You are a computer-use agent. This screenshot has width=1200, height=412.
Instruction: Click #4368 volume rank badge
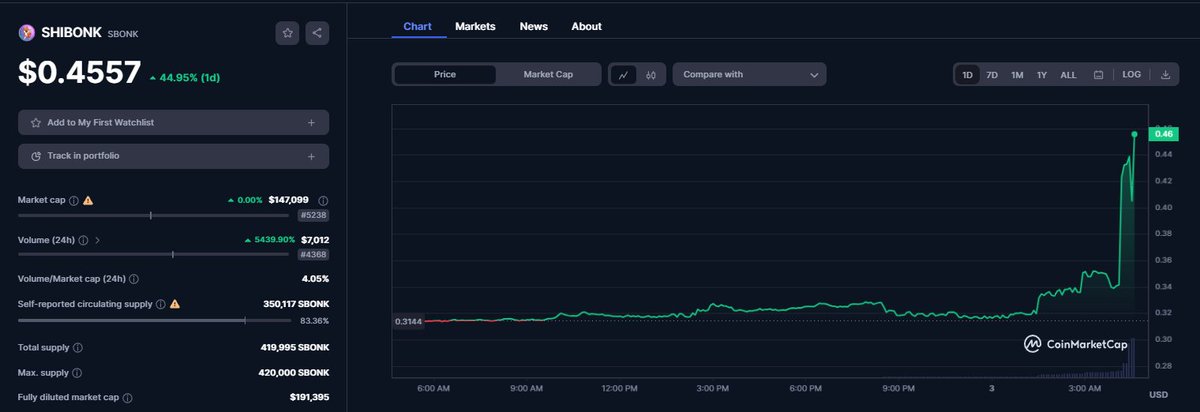[x=313, y=255]
